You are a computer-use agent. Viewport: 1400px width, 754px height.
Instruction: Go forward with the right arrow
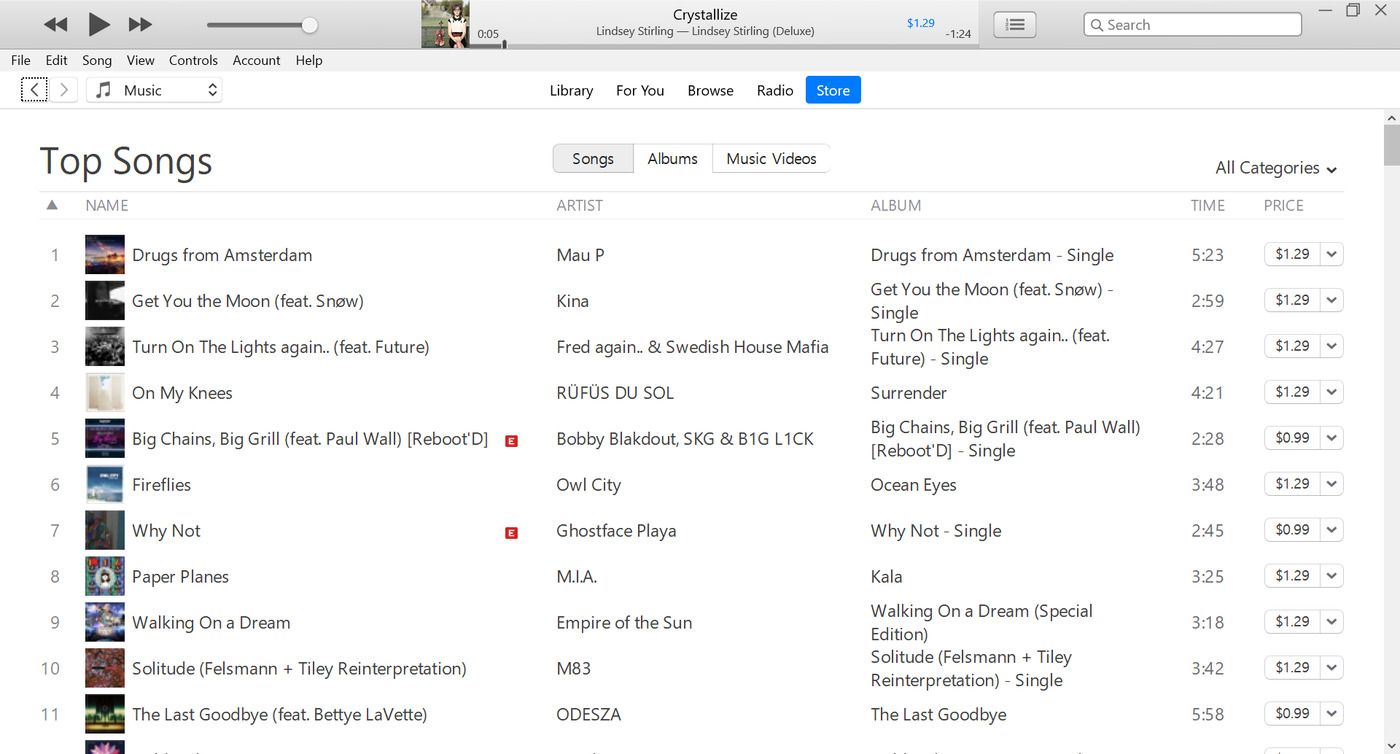64,90
